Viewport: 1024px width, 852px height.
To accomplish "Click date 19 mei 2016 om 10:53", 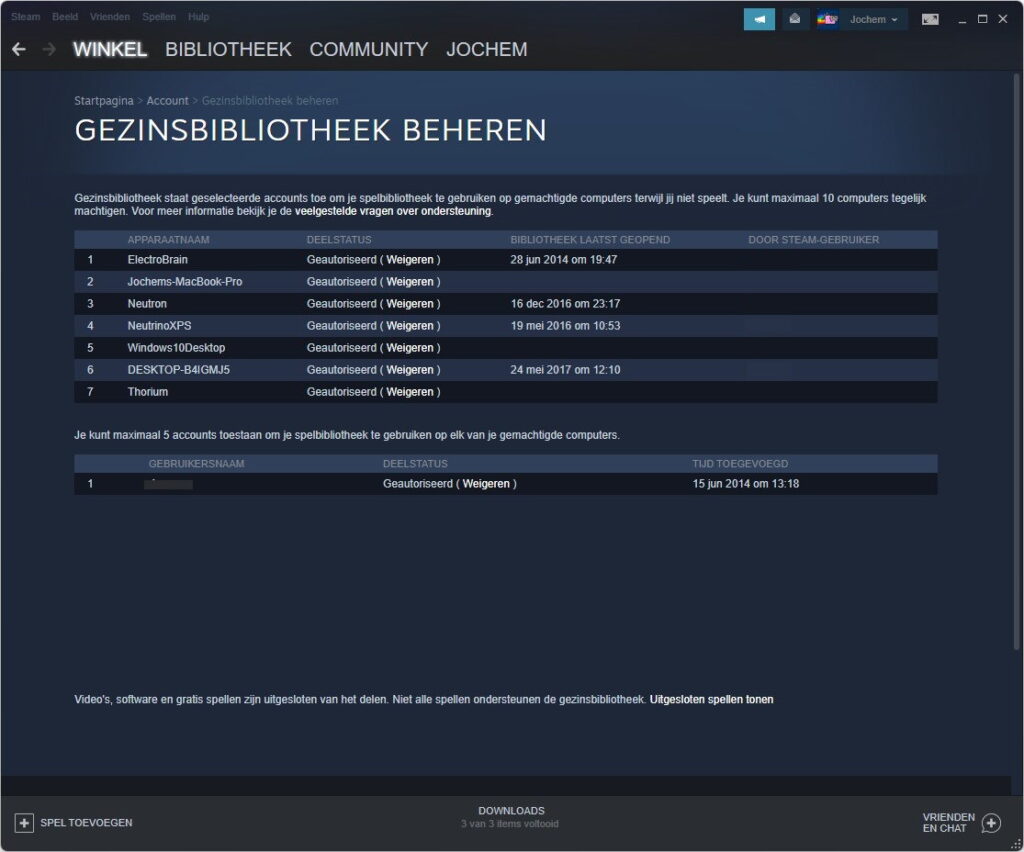I will click(565, 326).
